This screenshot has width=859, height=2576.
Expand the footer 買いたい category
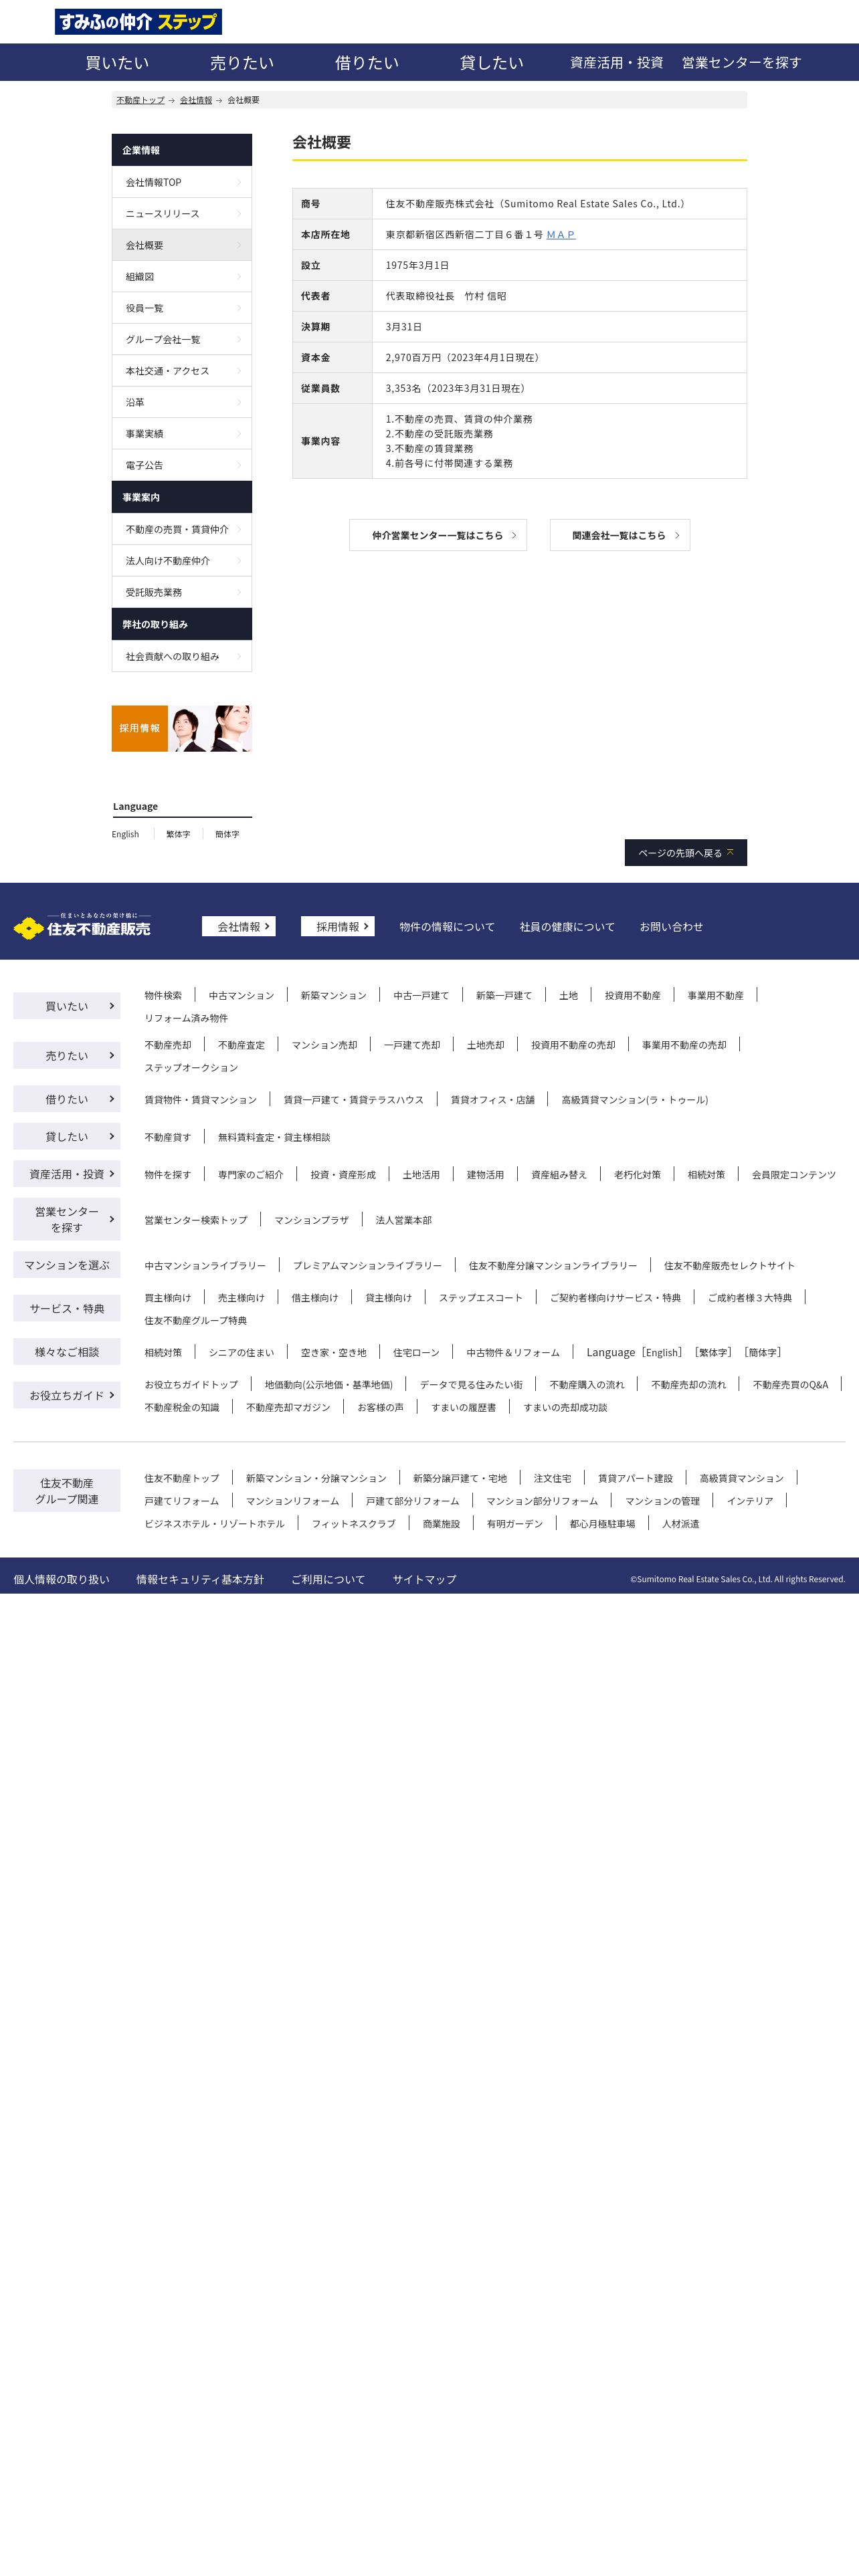(x=67, y=1006)
